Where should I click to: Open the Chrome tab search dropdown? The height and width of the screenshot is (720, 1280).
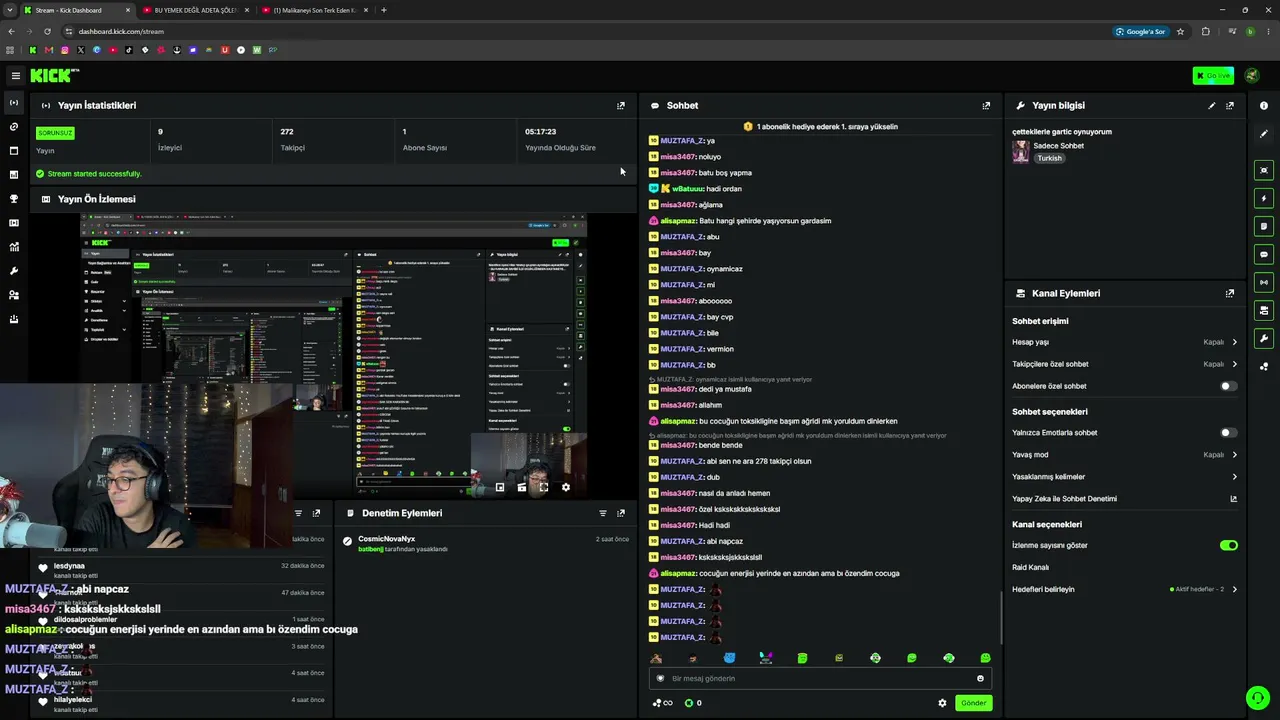[12, 10]
